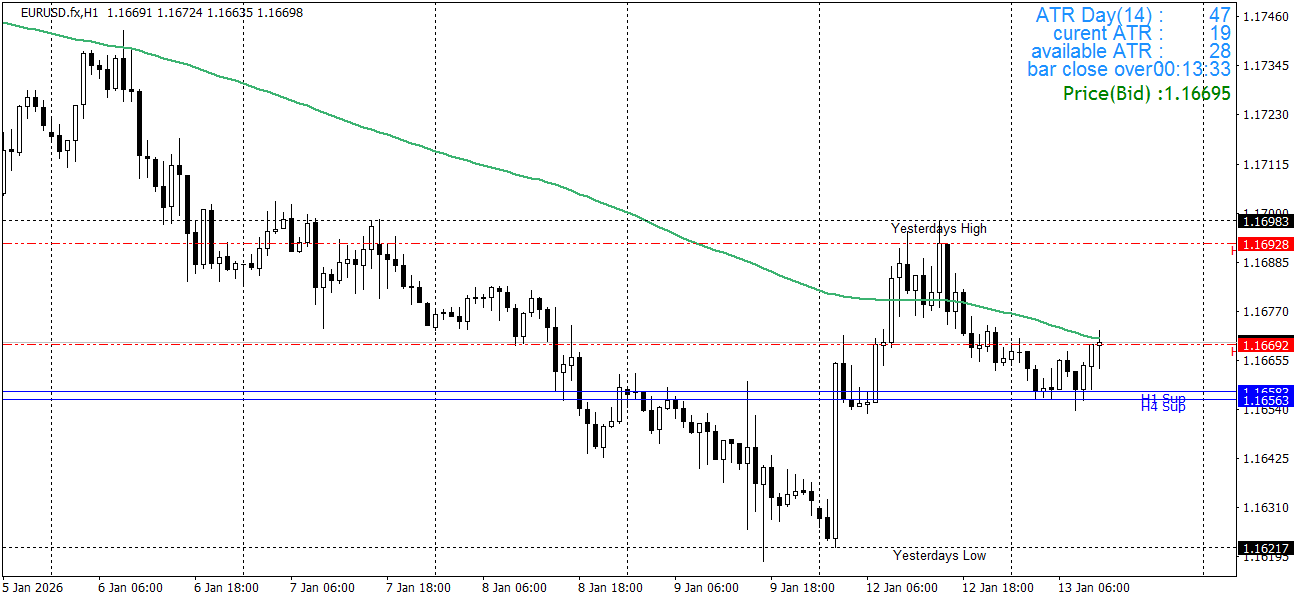This screenshot has height=600, width=1300.
Task: Click the "12 Jan 18:00" time label
Action: tap(998, 588)
